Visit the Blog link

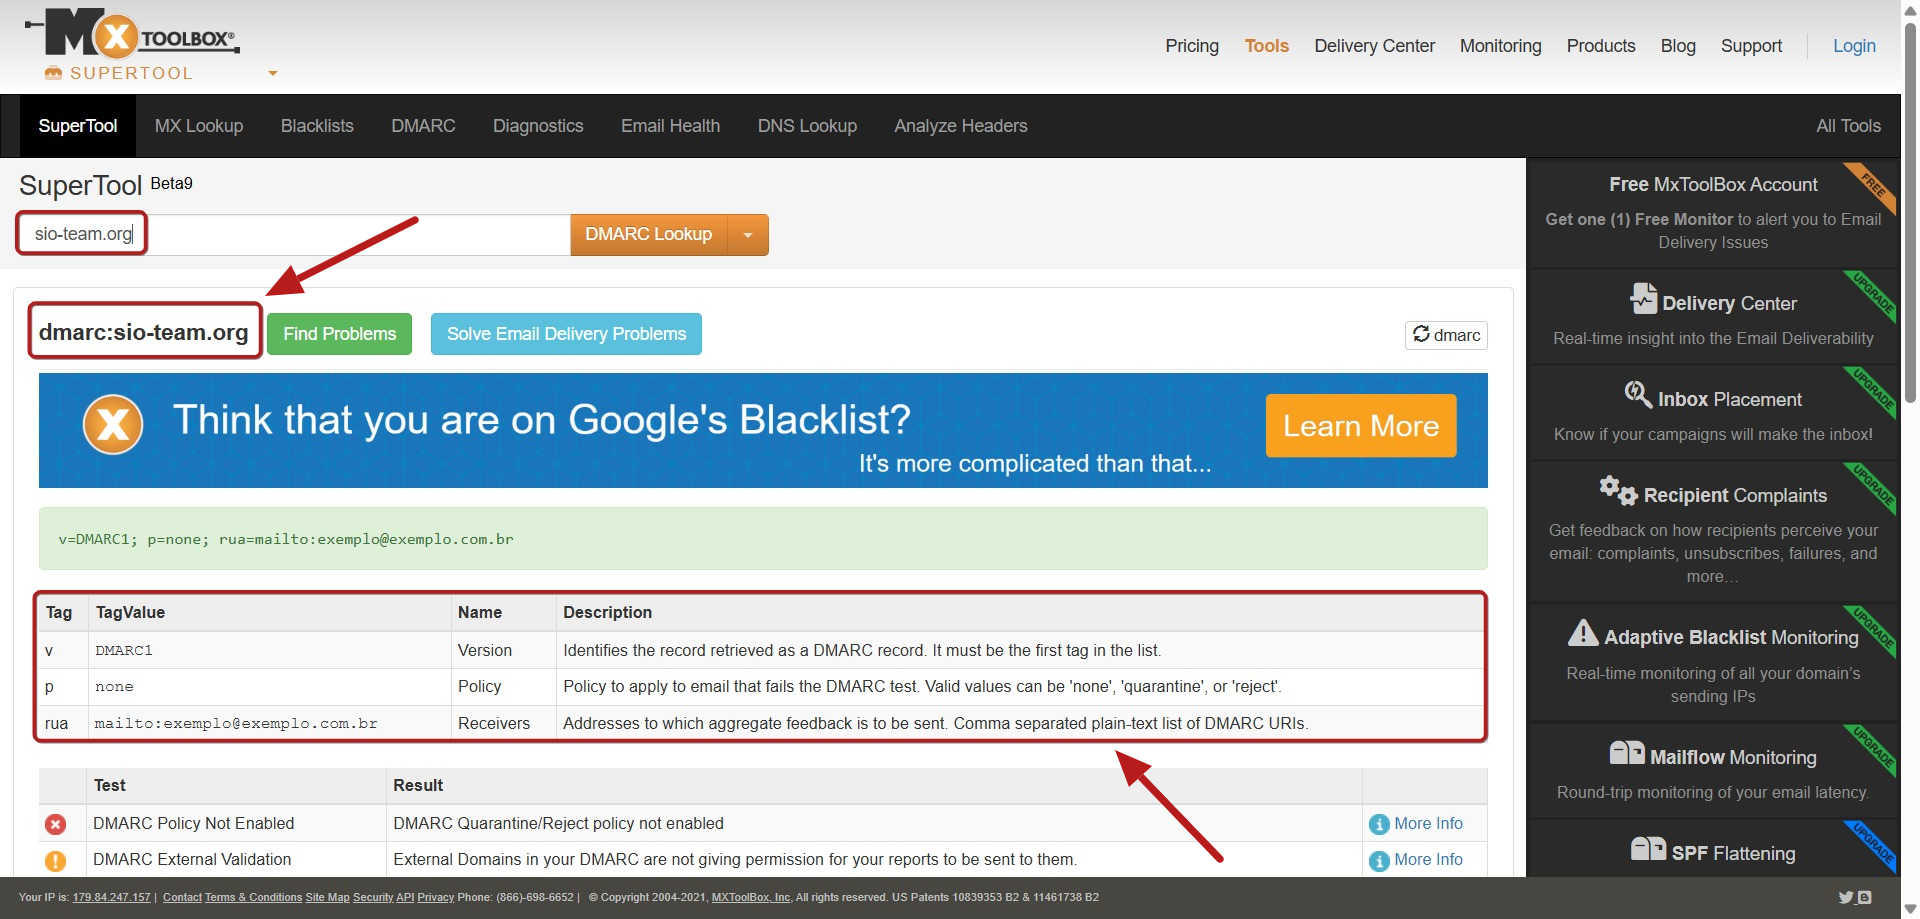coord(1677,46)
